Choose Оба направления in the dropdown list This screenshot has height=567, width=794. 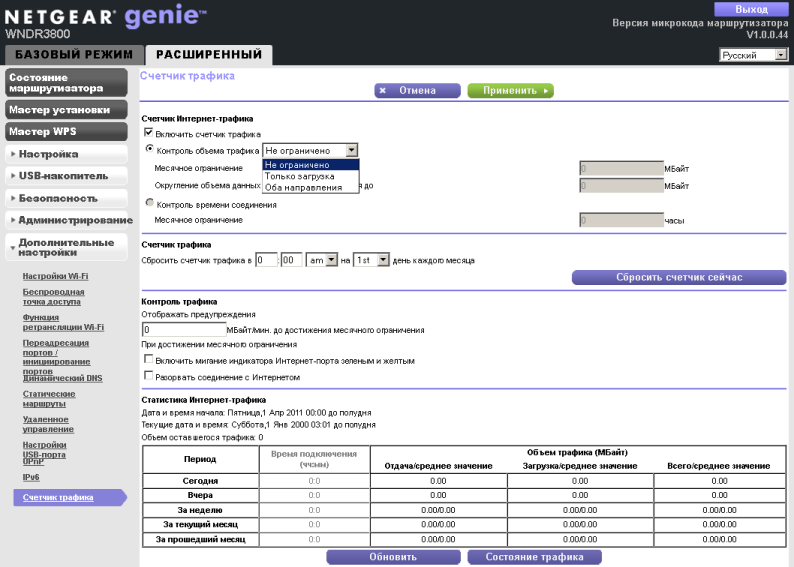(x=310, y=187)
